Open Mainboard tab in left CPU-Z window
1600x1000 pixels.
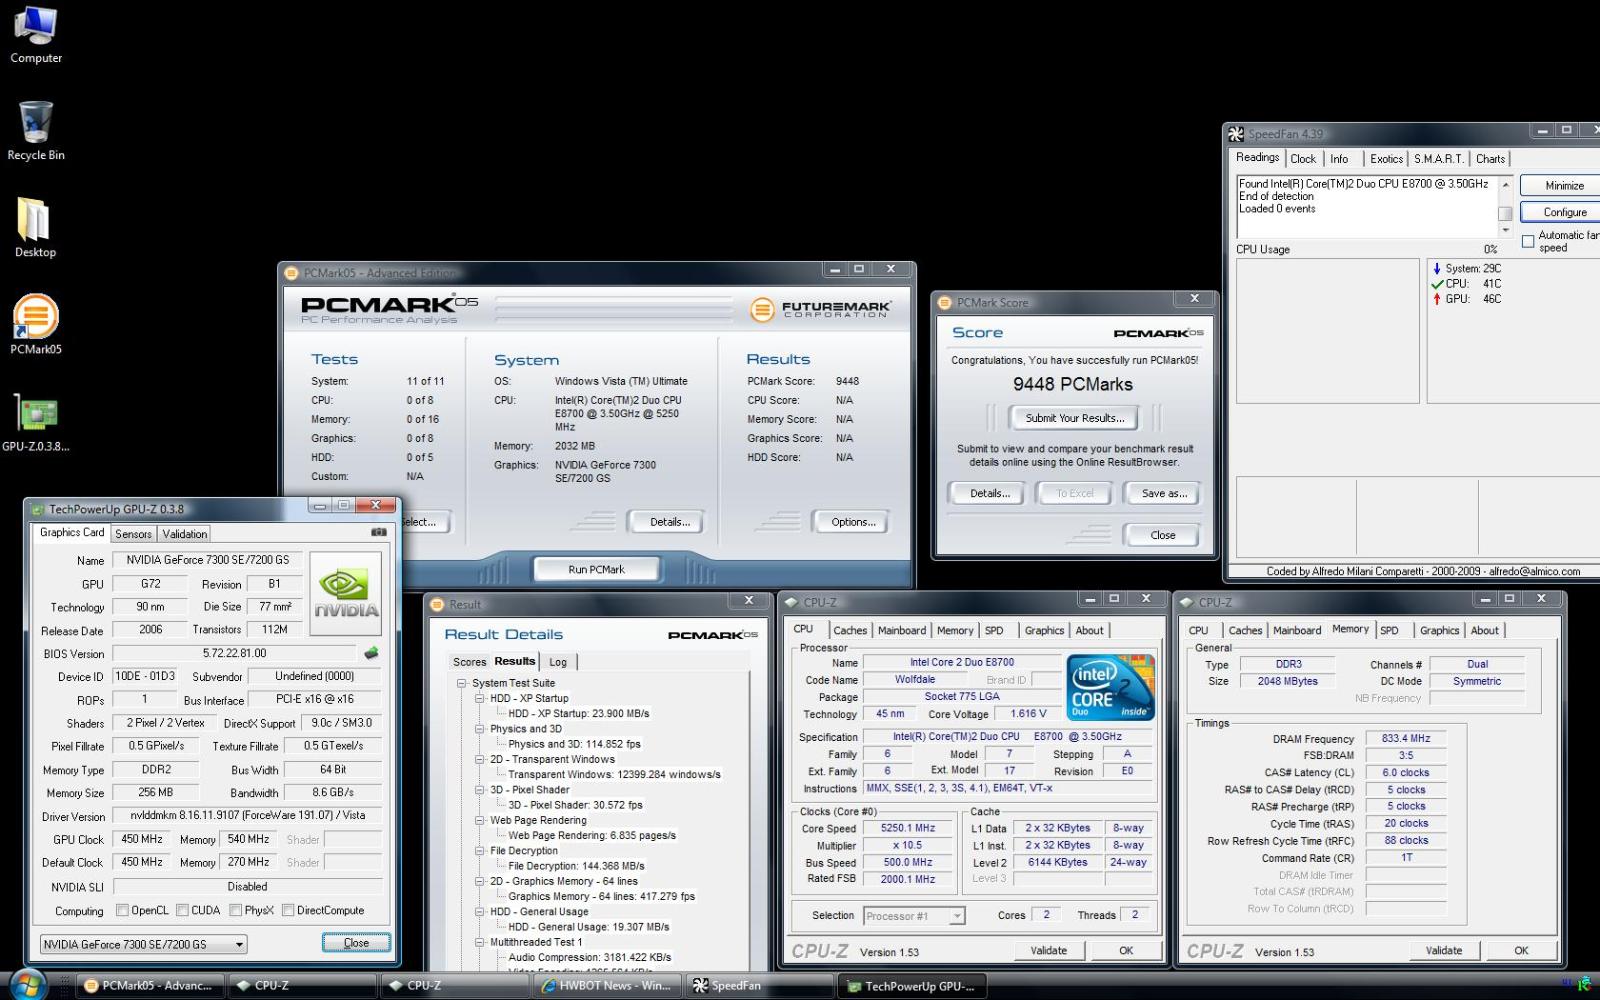click(902, 631)
